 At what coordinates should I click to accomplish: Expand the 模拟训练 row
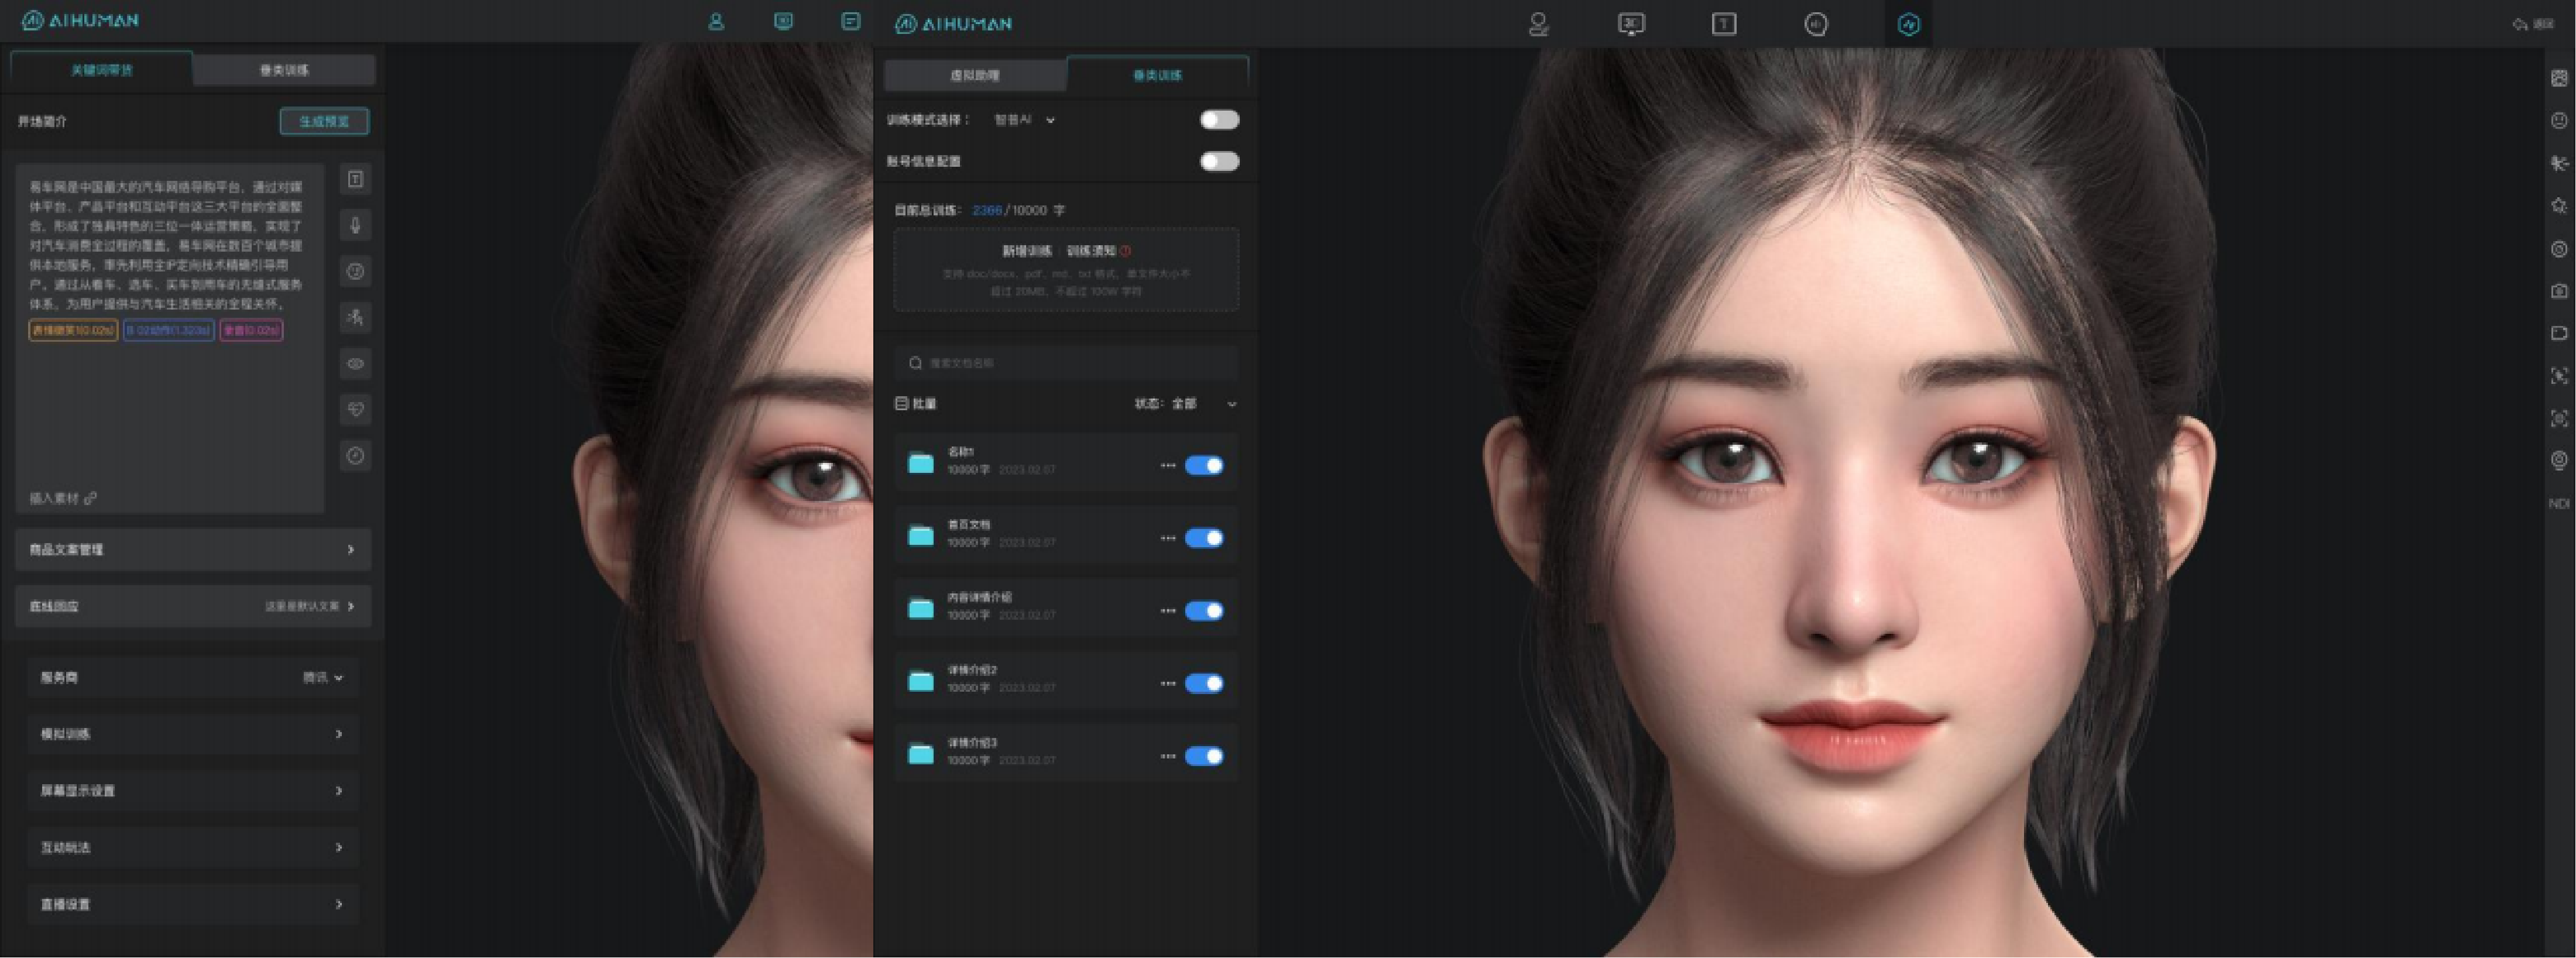click(x=193, y=734)
